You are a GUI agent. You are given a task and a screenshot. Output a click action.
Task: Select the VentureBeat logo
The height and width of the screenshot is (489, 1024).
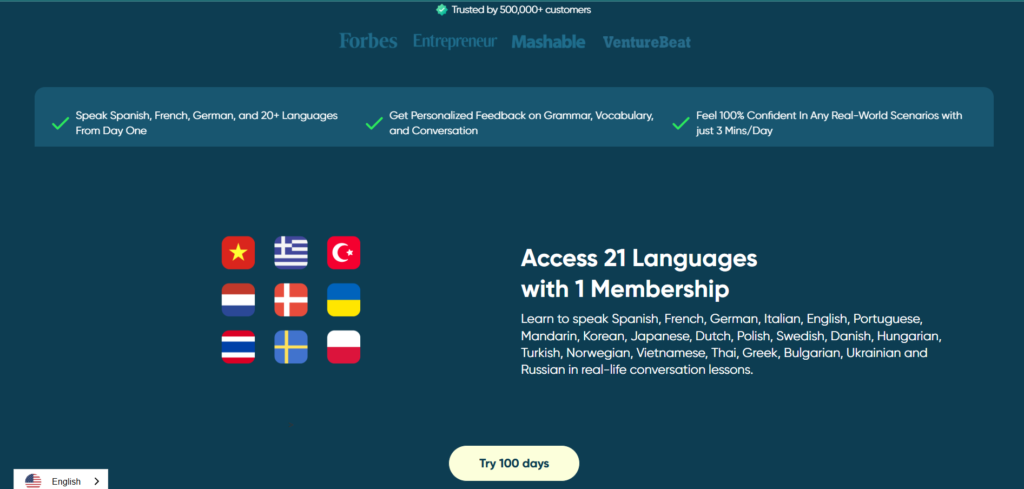[x=647, y=42]
